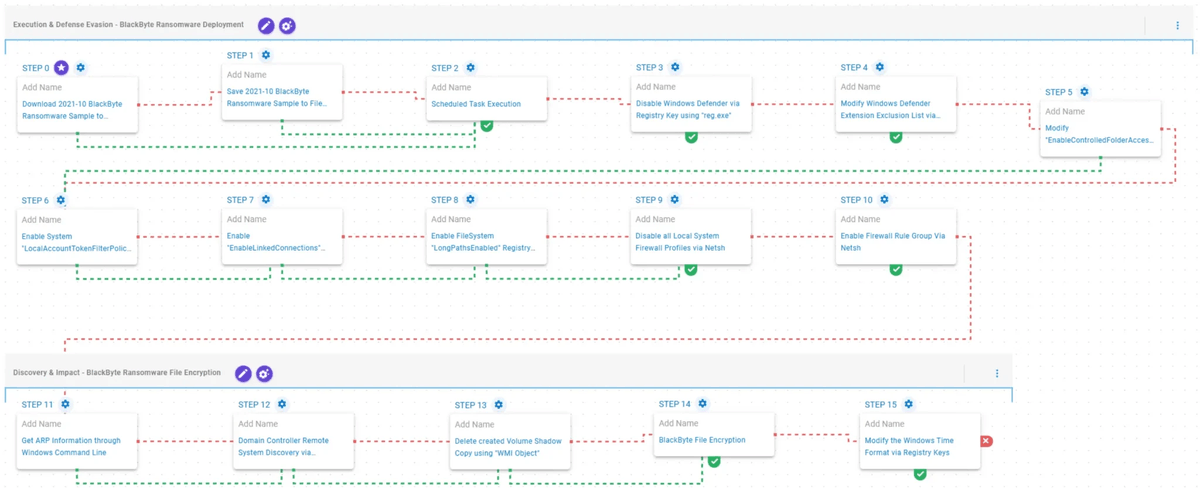Click the pencil edit icon beside Discovery & Impact title
The height and width of the screenshot is (491, 1200).
(243, 373)
